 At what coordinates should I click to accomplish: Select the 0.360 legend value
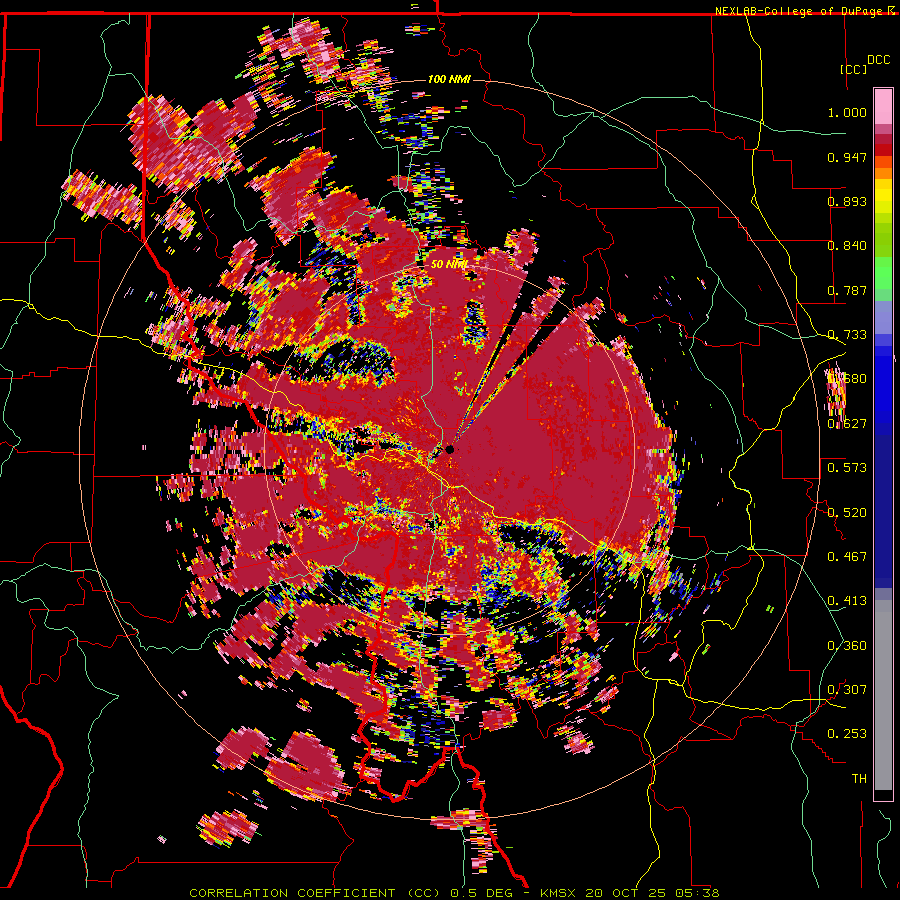pyautogui.click(x=847, y=646)
